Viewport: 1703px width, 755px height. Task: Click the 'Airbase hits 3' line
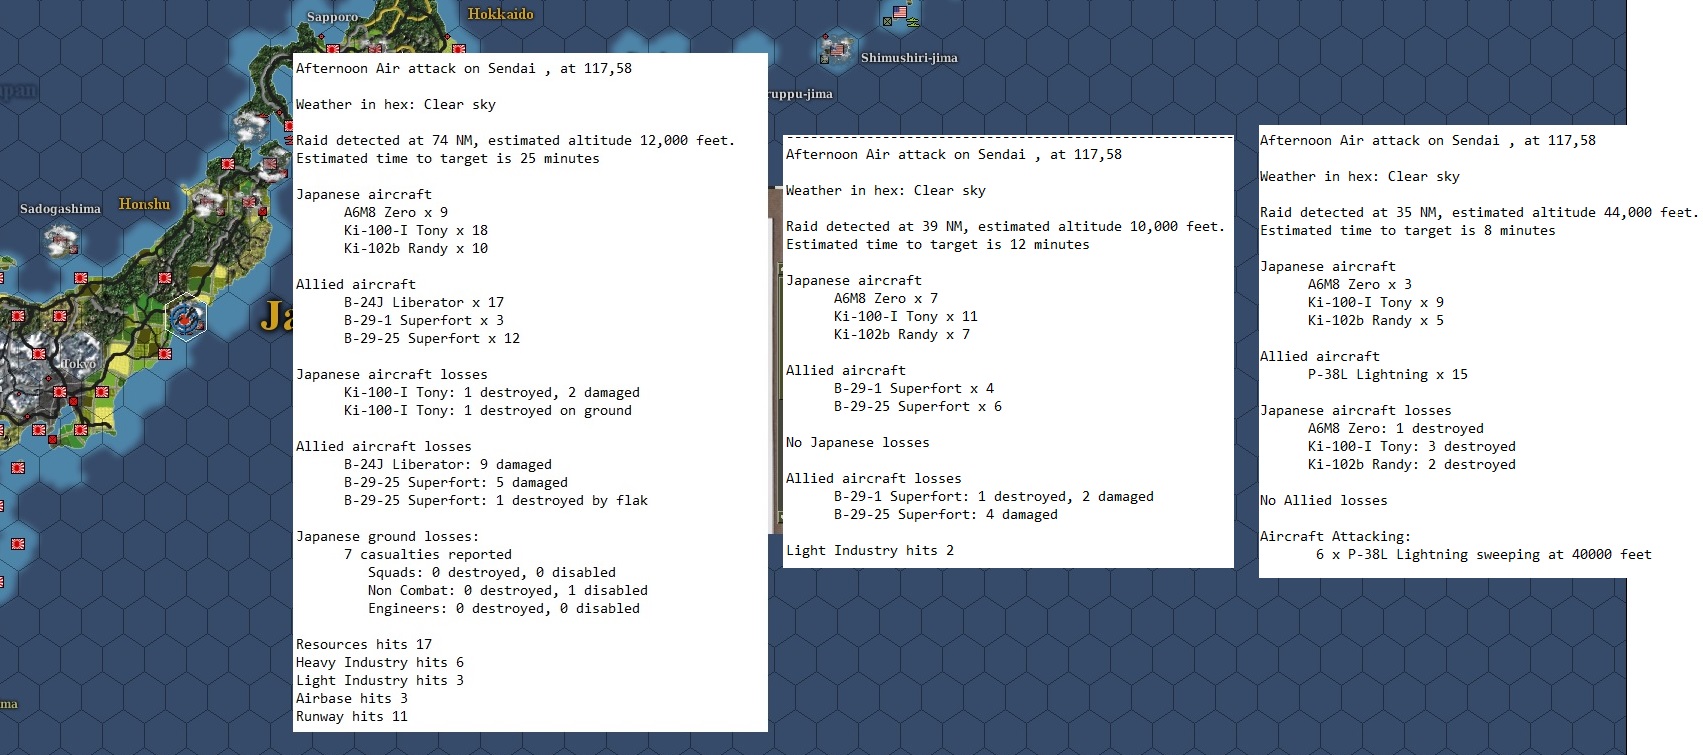[352, 699]
